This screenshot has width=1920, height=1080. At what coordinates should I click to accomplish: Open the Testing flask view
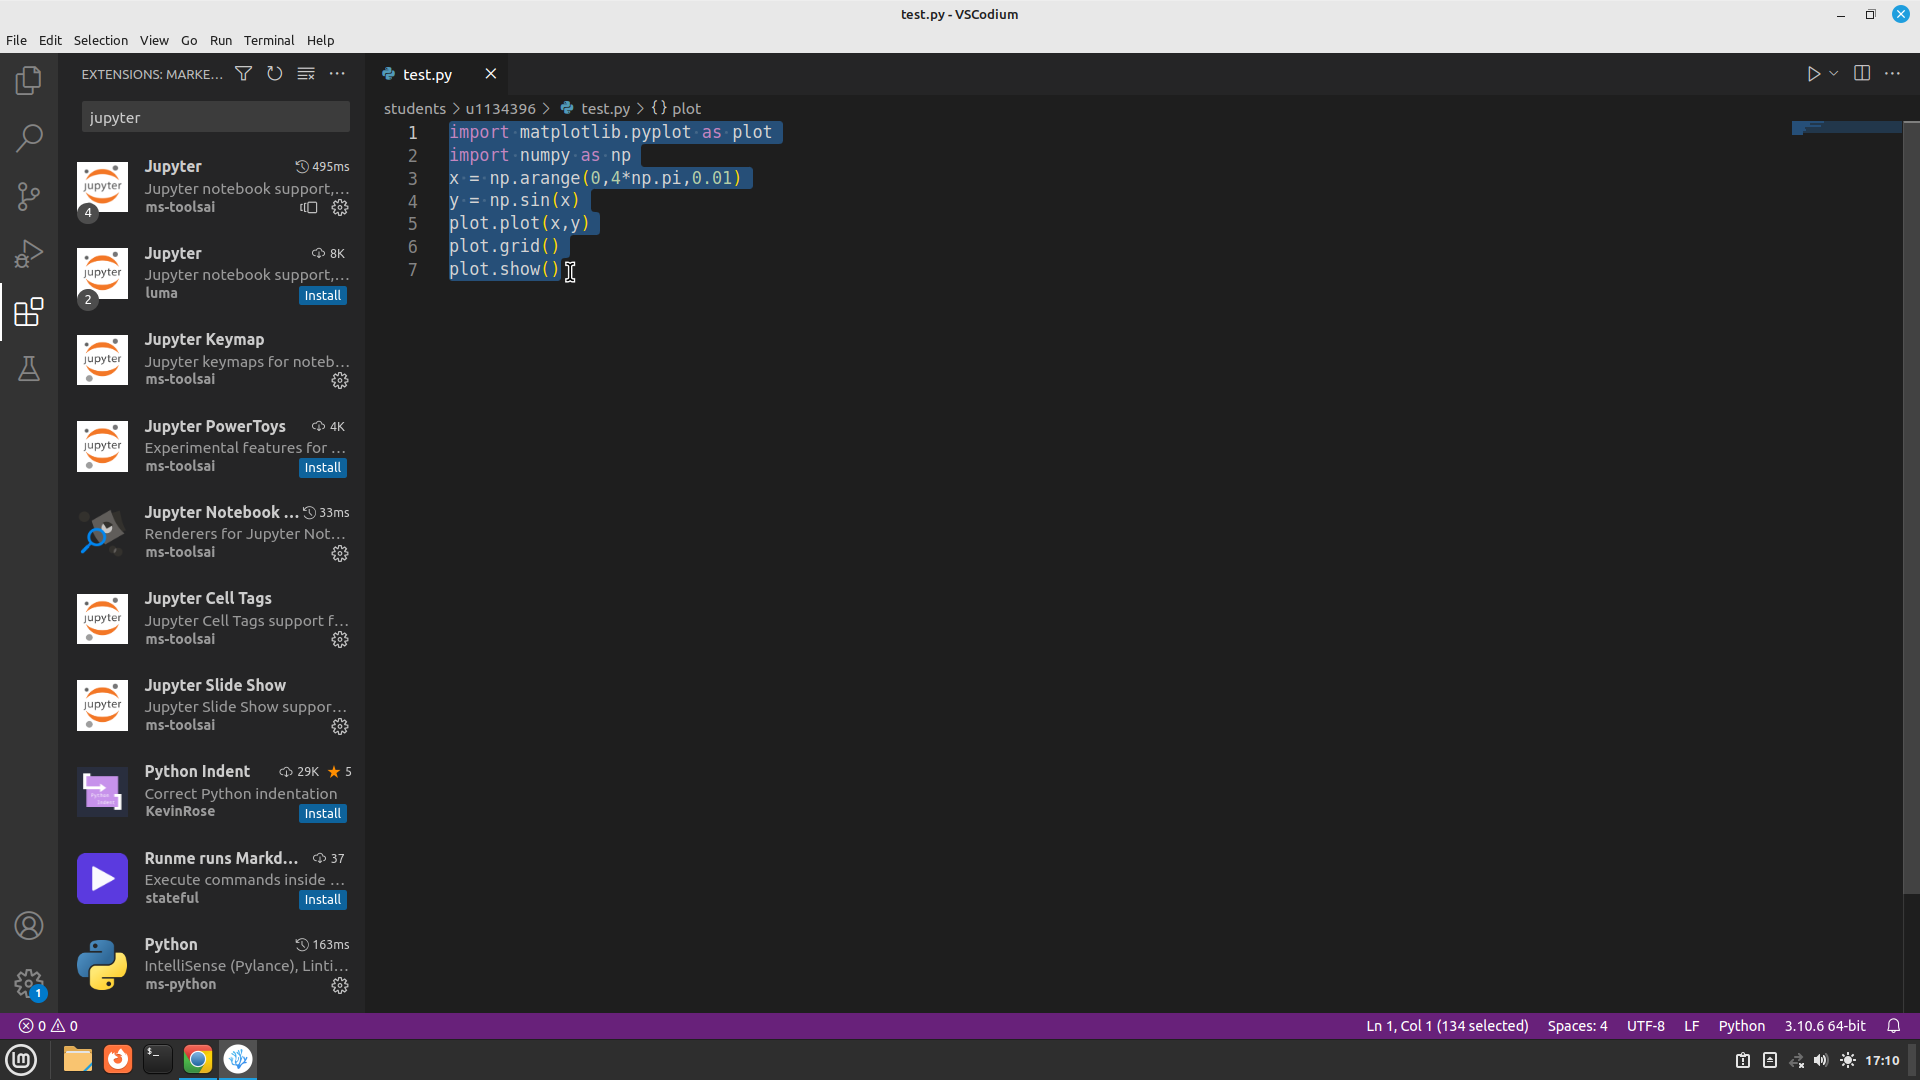pyautogui.click(x=29, y=369)
